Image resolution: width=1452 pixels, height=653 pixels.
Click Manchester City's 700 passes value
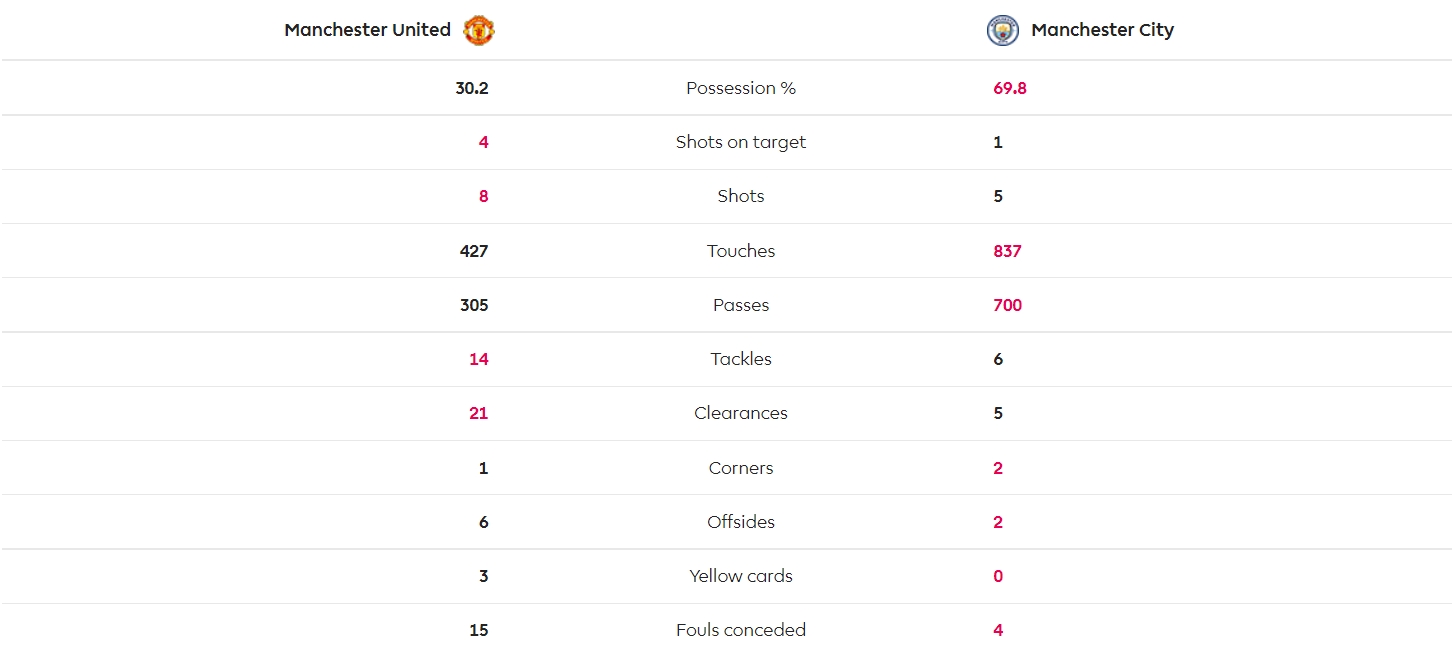click(1007, 305)
